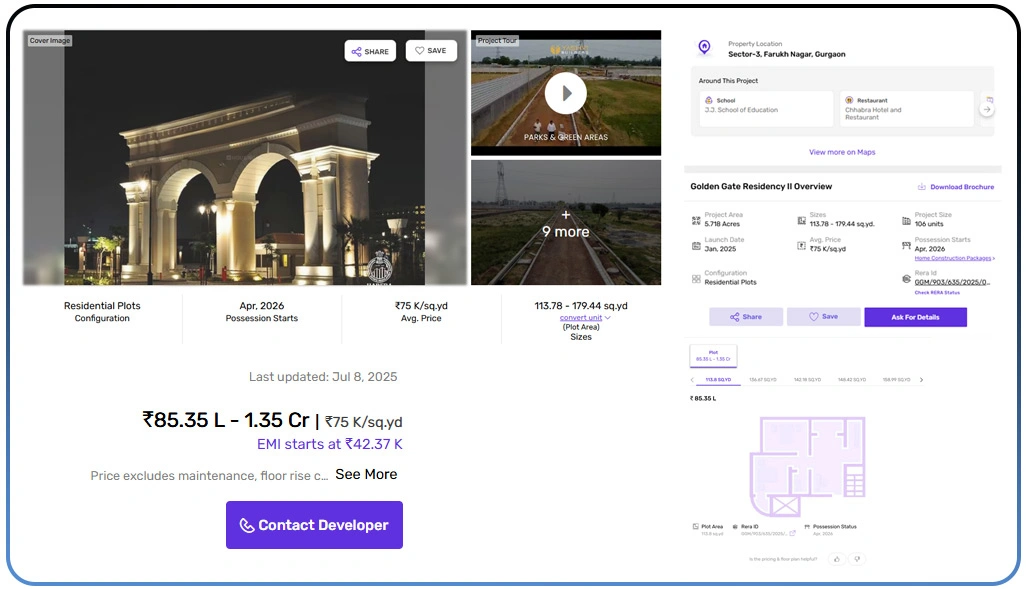Switch to the 156.67 SQ.YD tab
Viewport: 1026px width, 589px height.
[763, 379]
